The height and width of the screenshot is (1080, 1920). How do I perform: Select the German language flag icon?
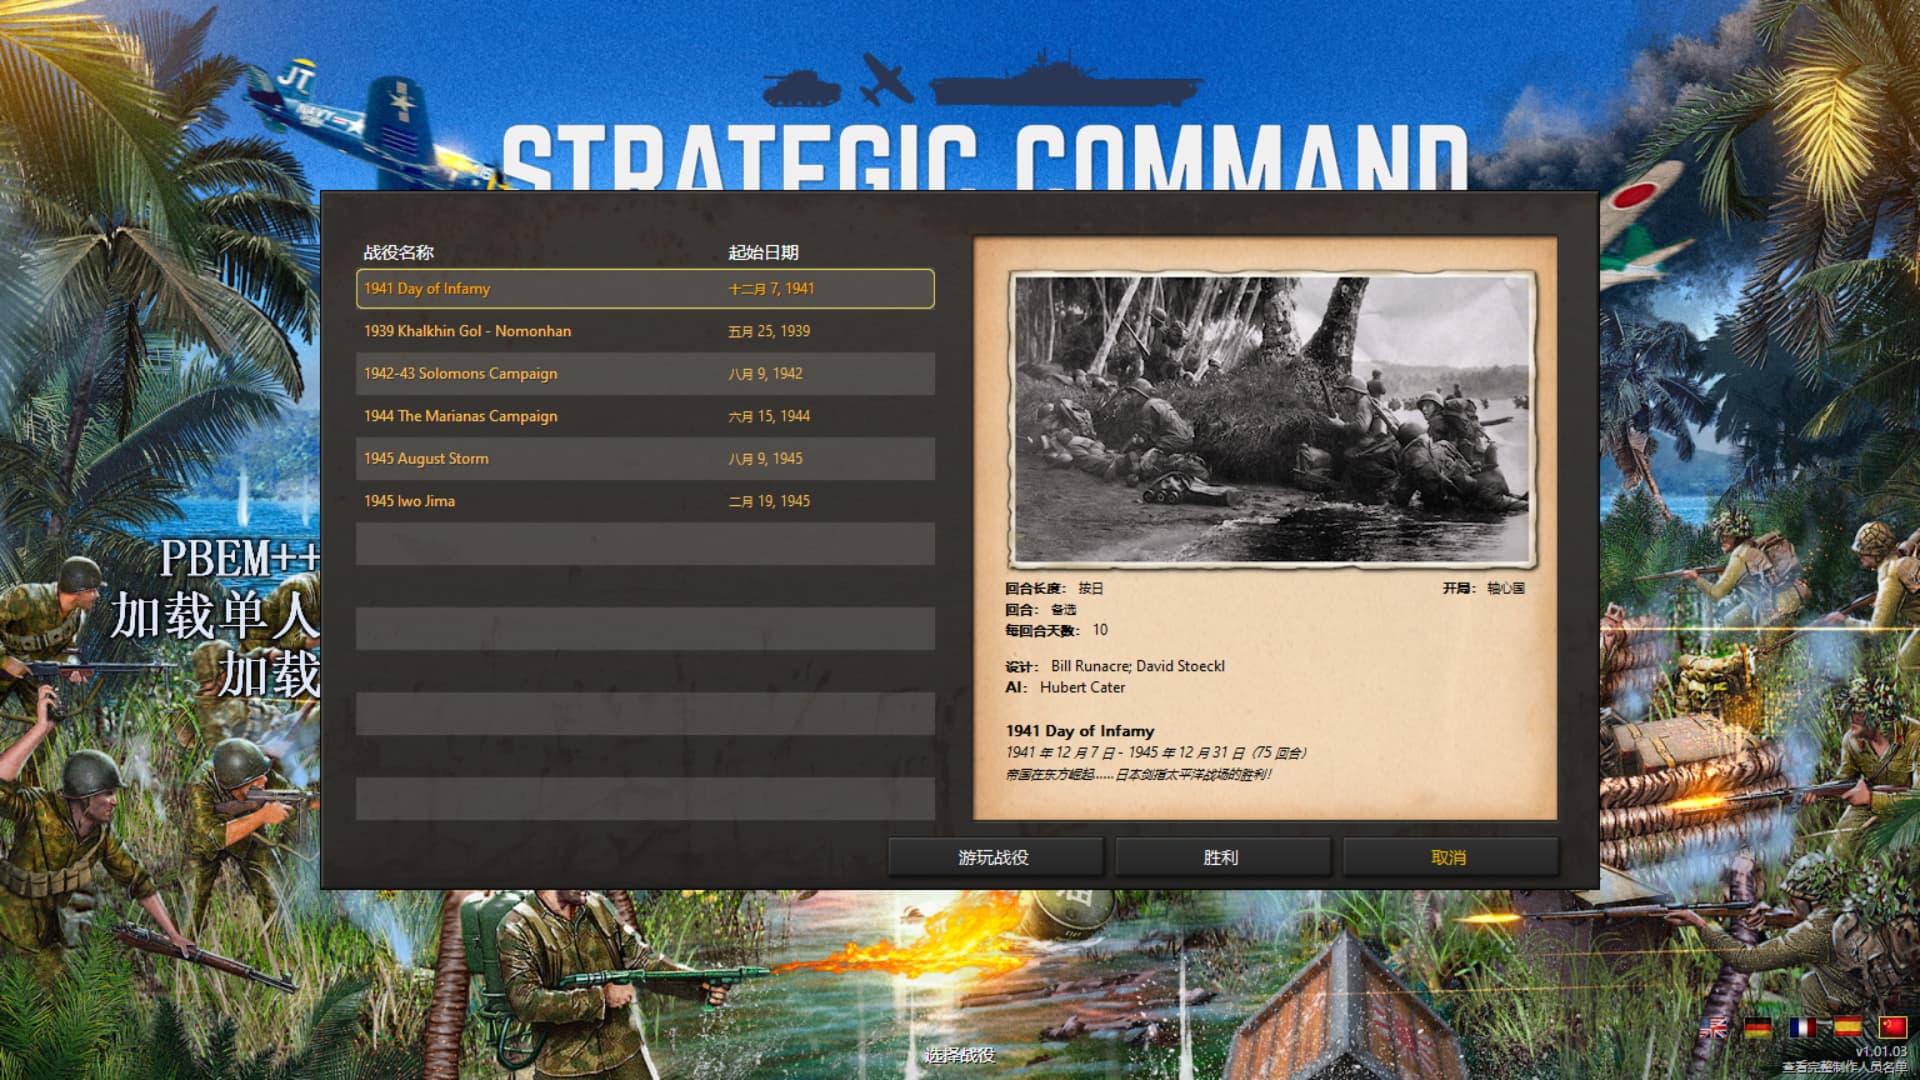point(1758,1027)
